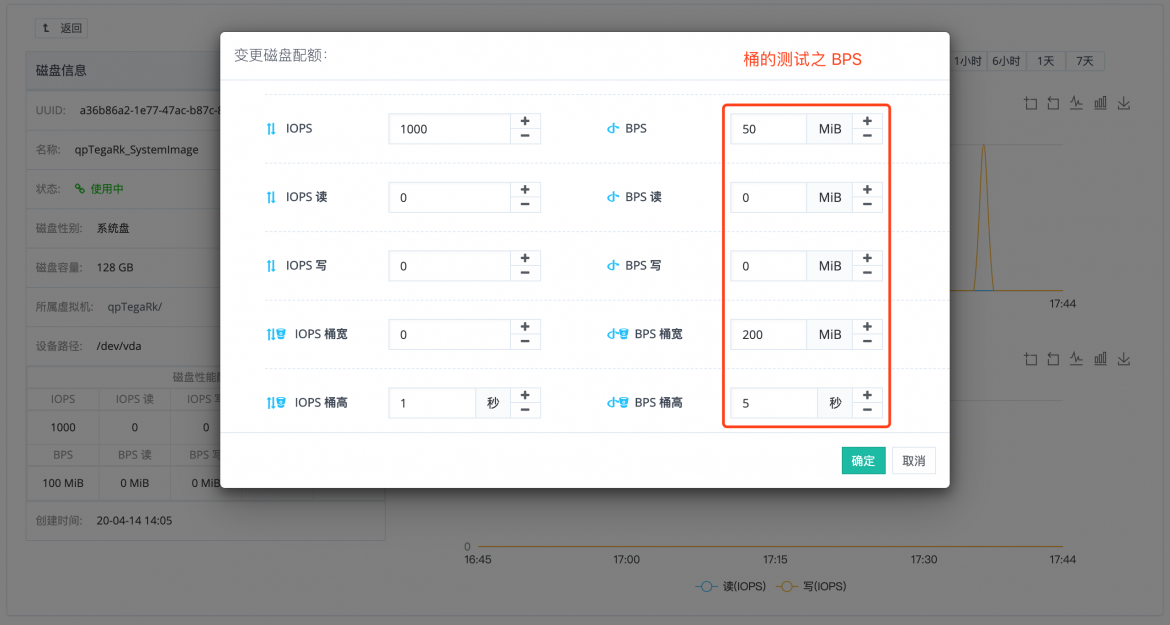Switch upper chart to bar chart icon
This screenshot has height=625, width=1170.
(1100, 103)
